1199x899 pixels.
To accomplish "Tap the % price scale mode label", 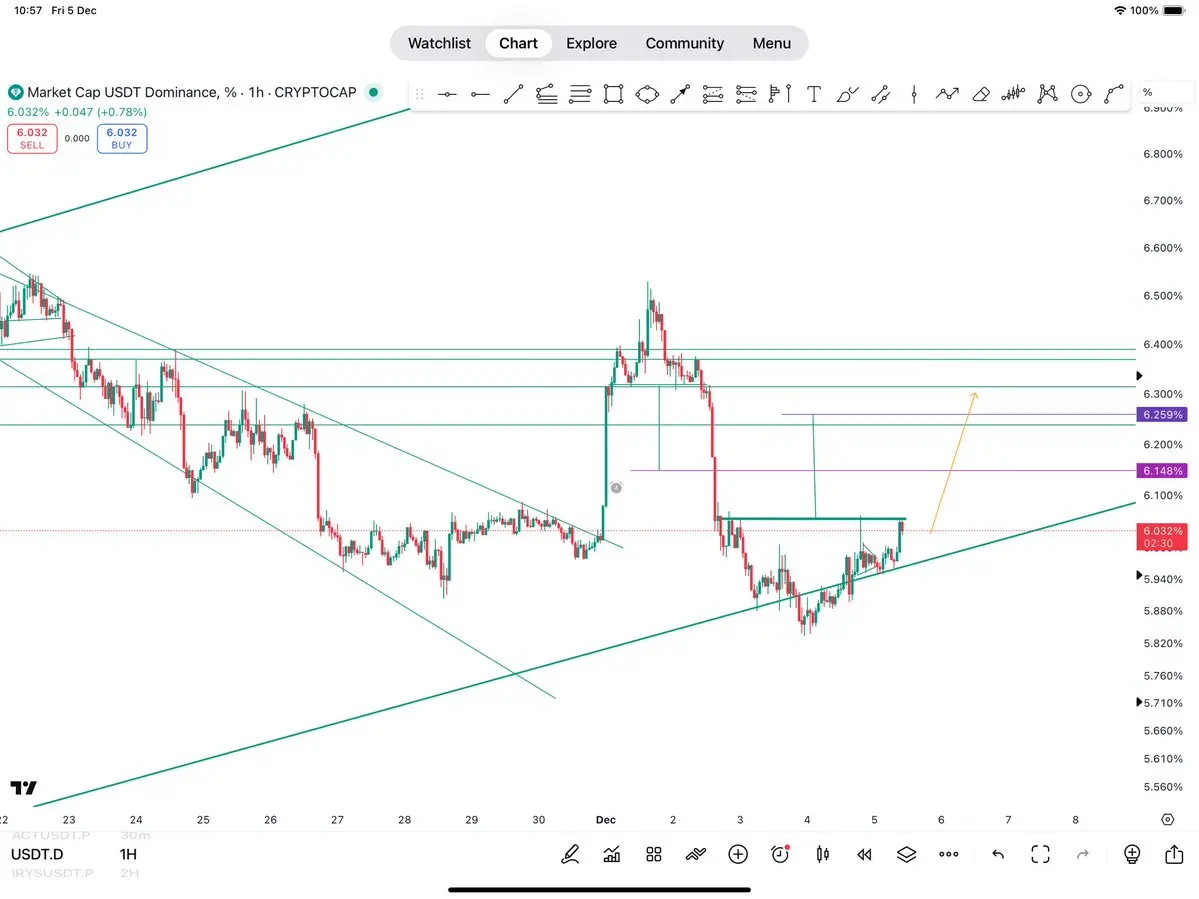I will pos(1148,92).
